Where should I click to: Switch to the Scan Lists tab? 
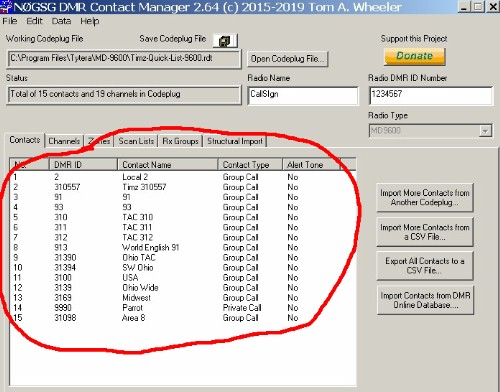(x=136, y=141)
